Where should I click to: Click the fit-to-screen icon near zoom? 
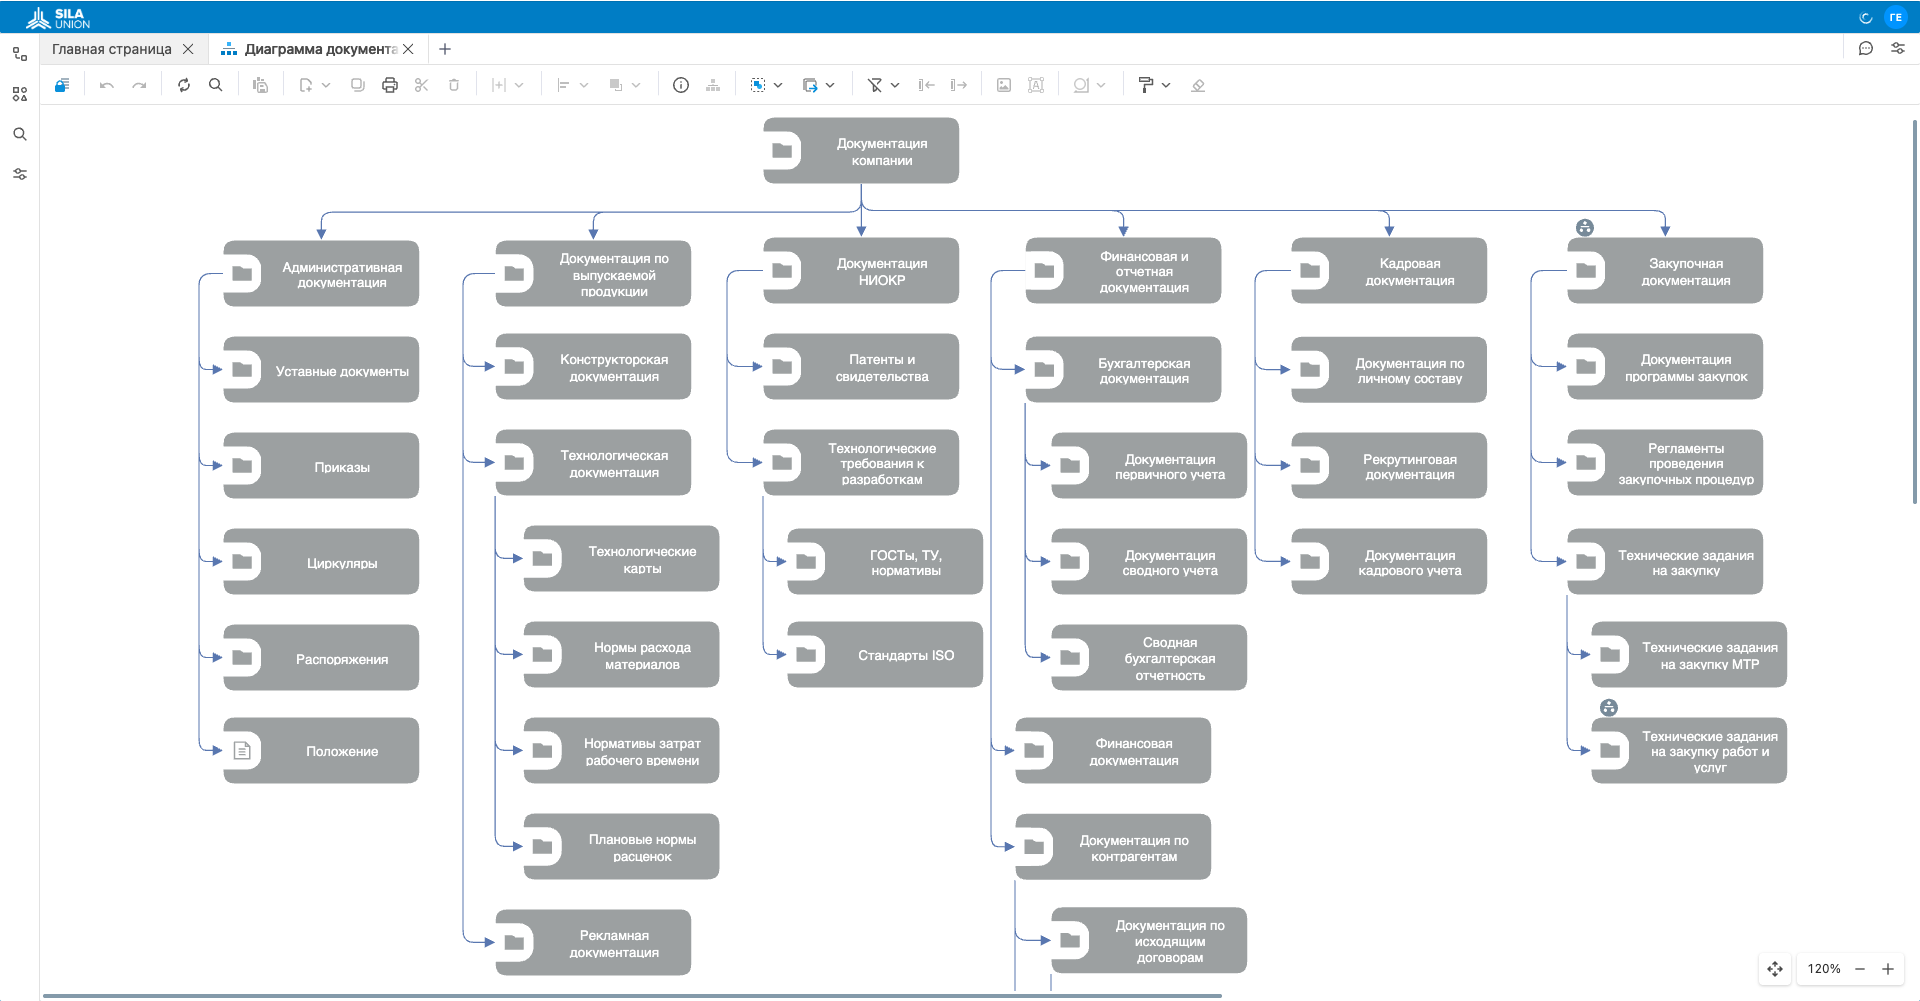(x=1775, y=968)
